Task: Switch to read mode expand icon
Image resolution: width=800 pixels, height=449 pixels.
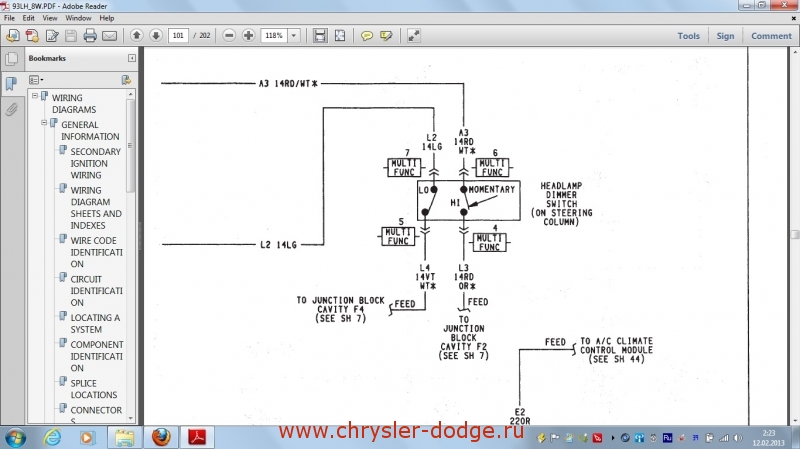Action: (413, 35)
